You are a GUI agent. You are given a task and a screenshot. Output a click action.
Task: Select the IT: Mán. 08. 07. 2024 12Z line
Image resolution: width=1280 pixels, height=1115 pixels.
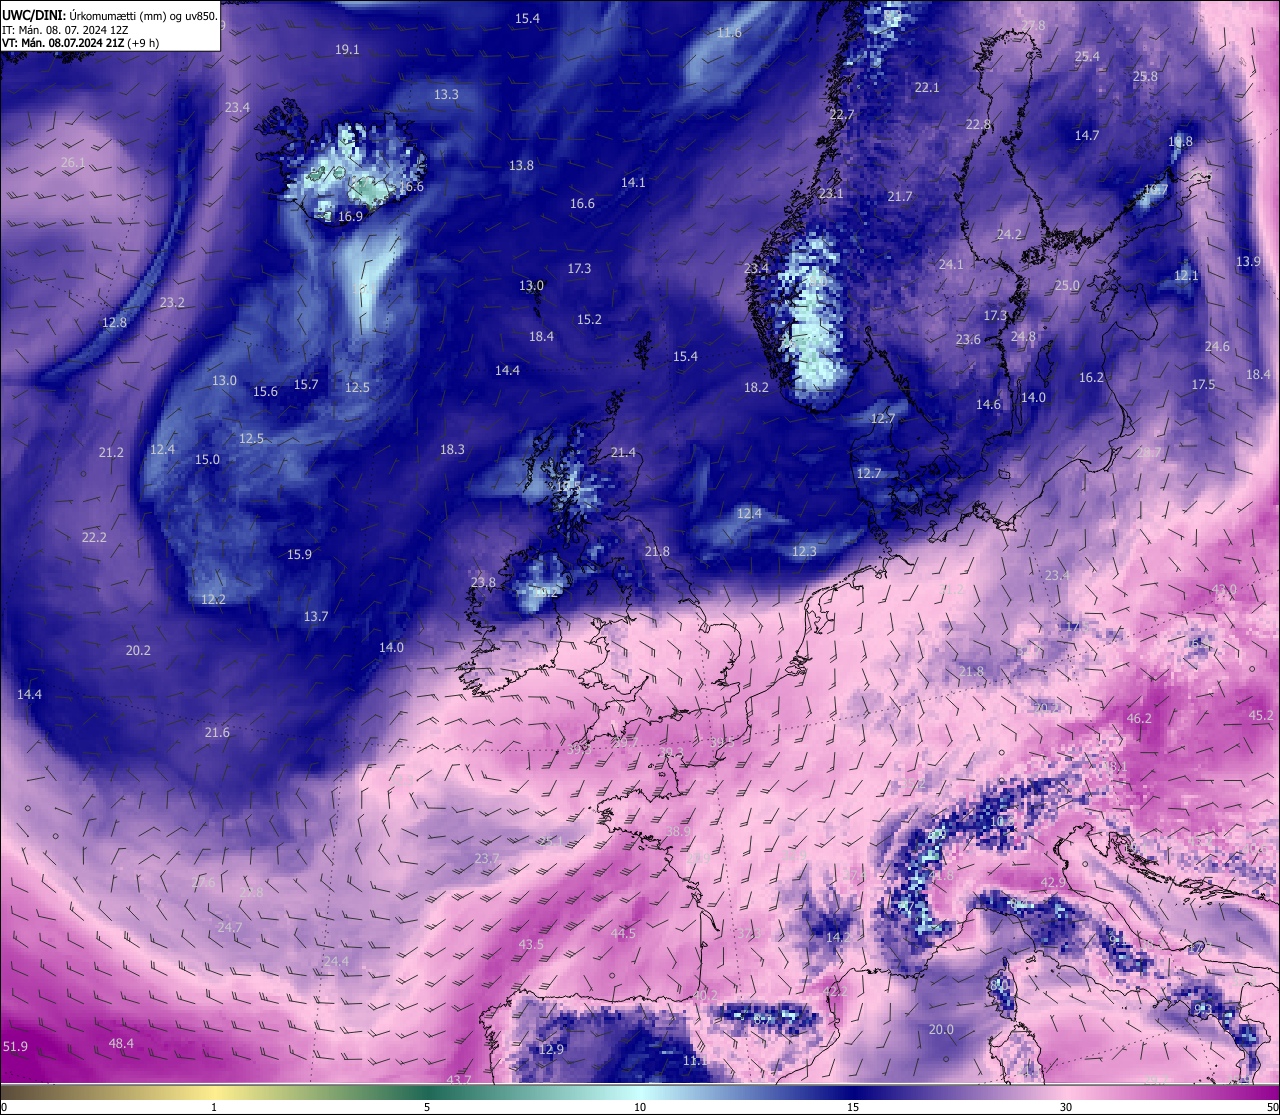click(x=65, y=30)
